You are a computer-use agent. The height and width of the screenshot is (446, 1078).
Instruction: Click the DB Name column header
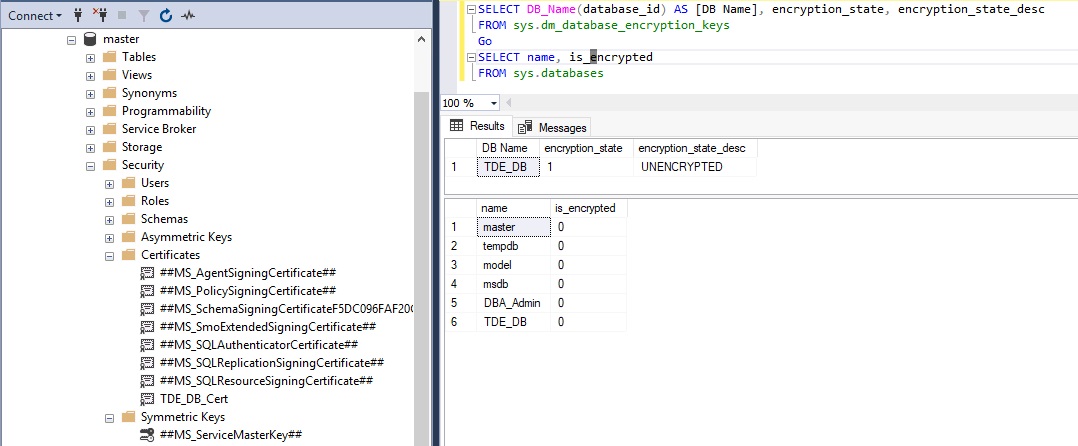[507, 148]
